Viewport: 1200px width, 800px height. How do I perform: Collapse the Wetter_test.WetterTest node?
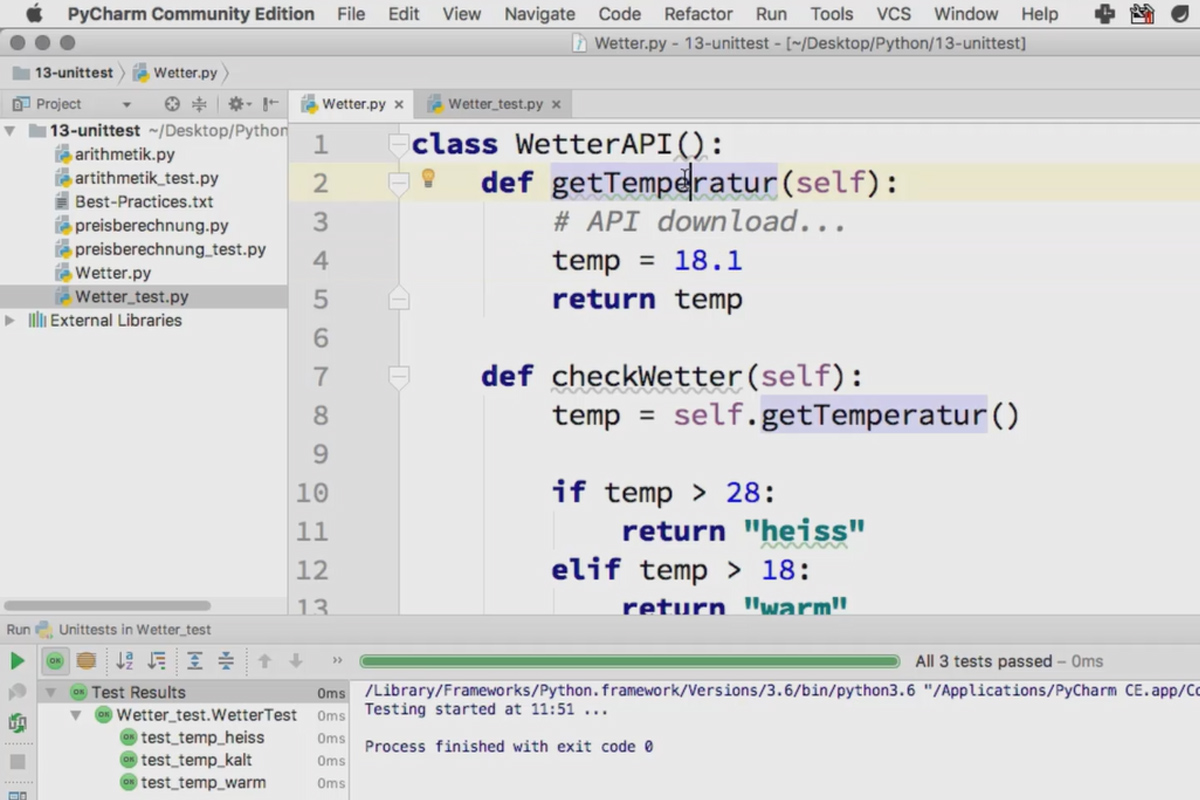(x=76, y=715)
